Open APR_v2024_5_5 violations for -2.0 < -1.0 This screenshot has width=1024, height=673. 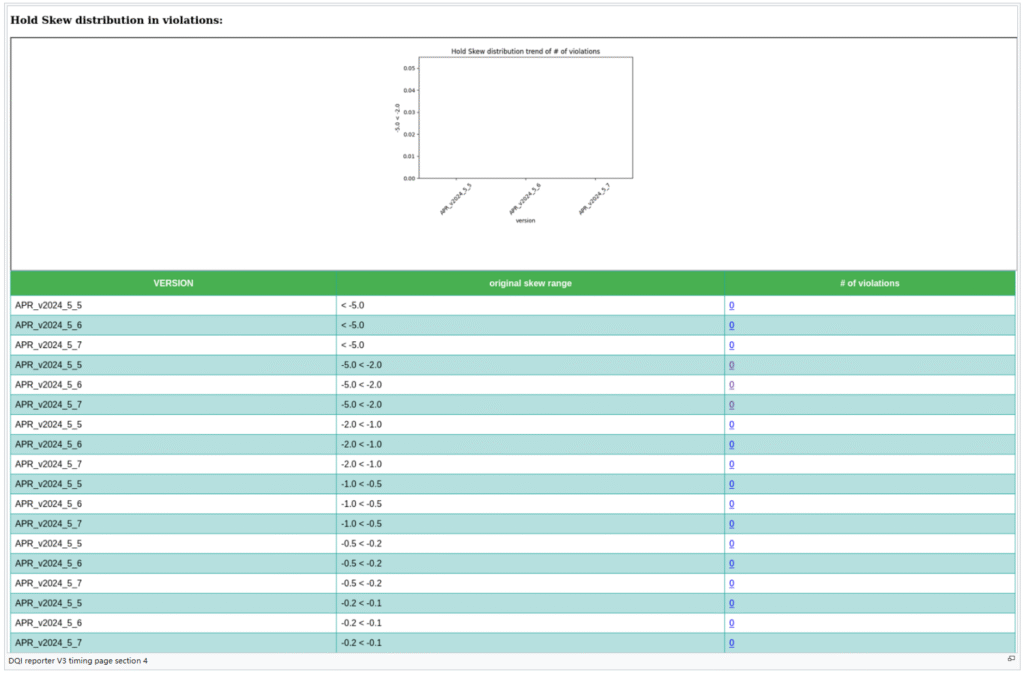click(731, 425)
